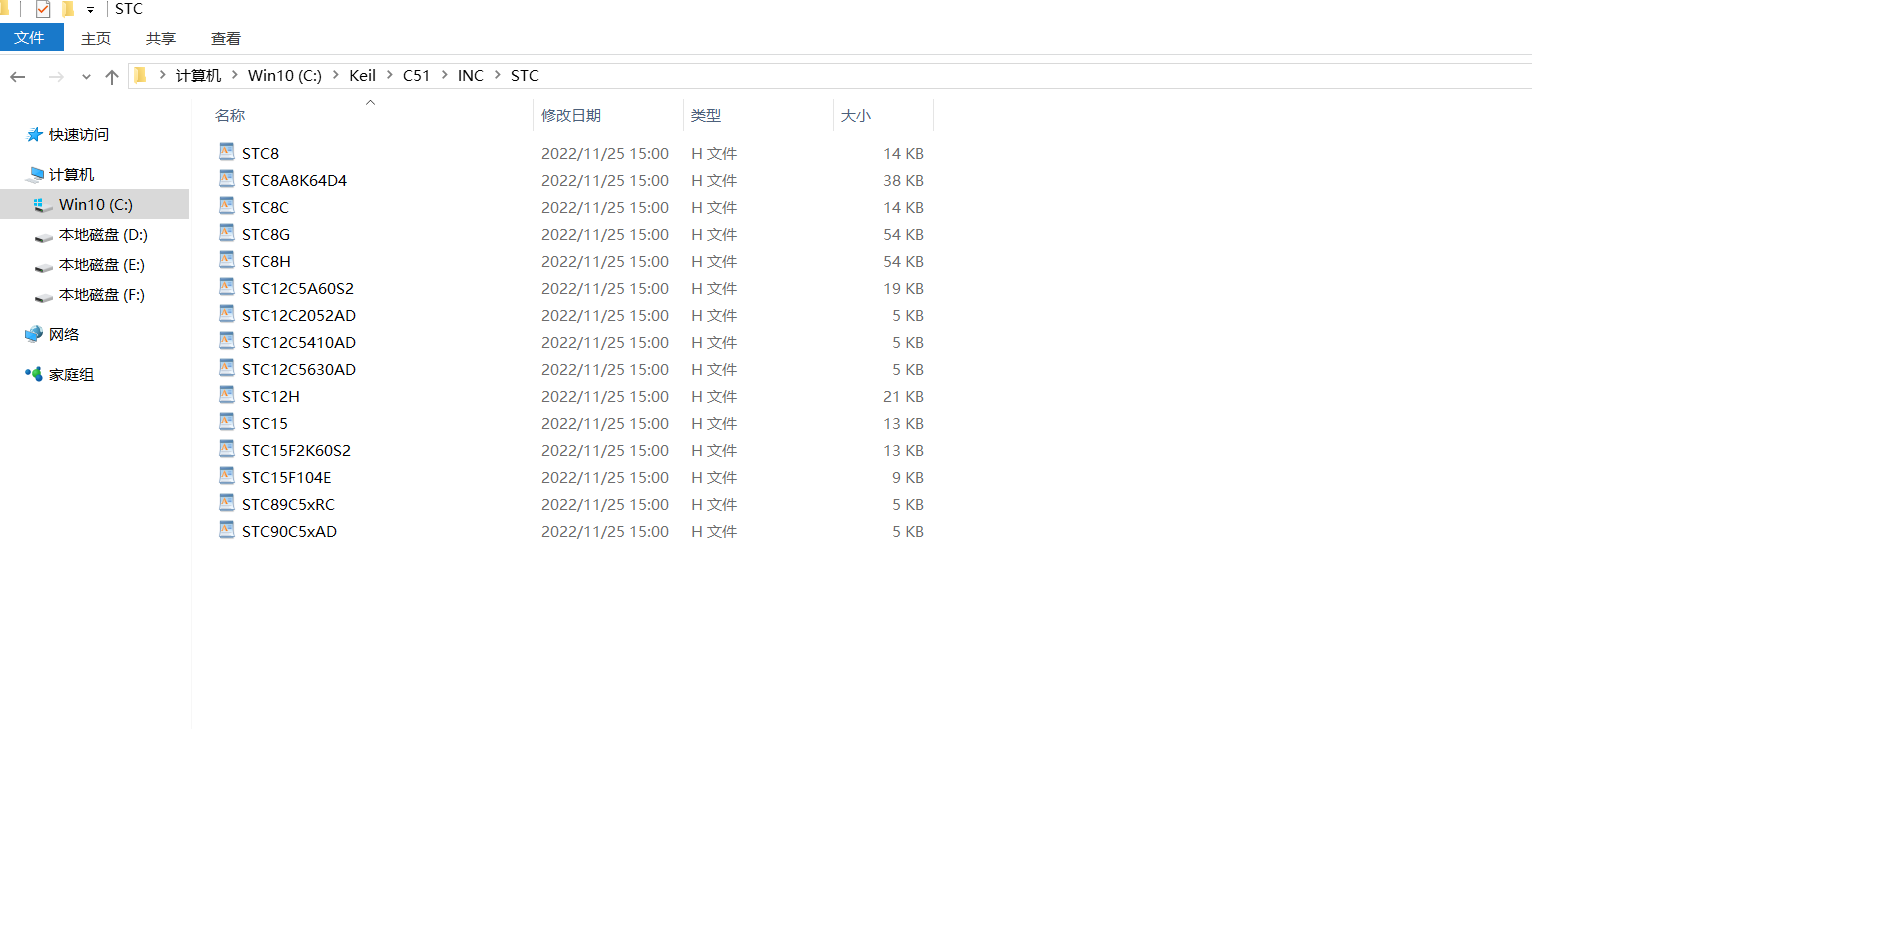Switch to the 共享 ribbon tab

[161, 38]
